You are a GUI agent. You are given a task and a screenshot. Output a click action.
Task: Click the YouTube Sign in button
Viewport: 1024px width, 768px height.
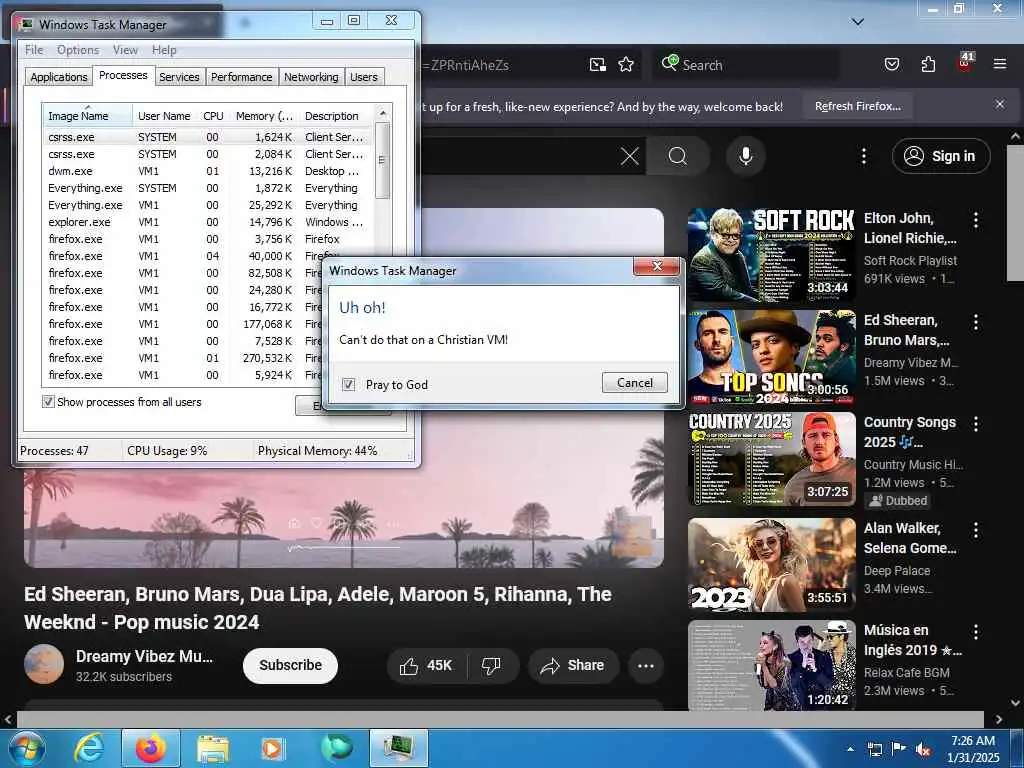tap(941, 156)
